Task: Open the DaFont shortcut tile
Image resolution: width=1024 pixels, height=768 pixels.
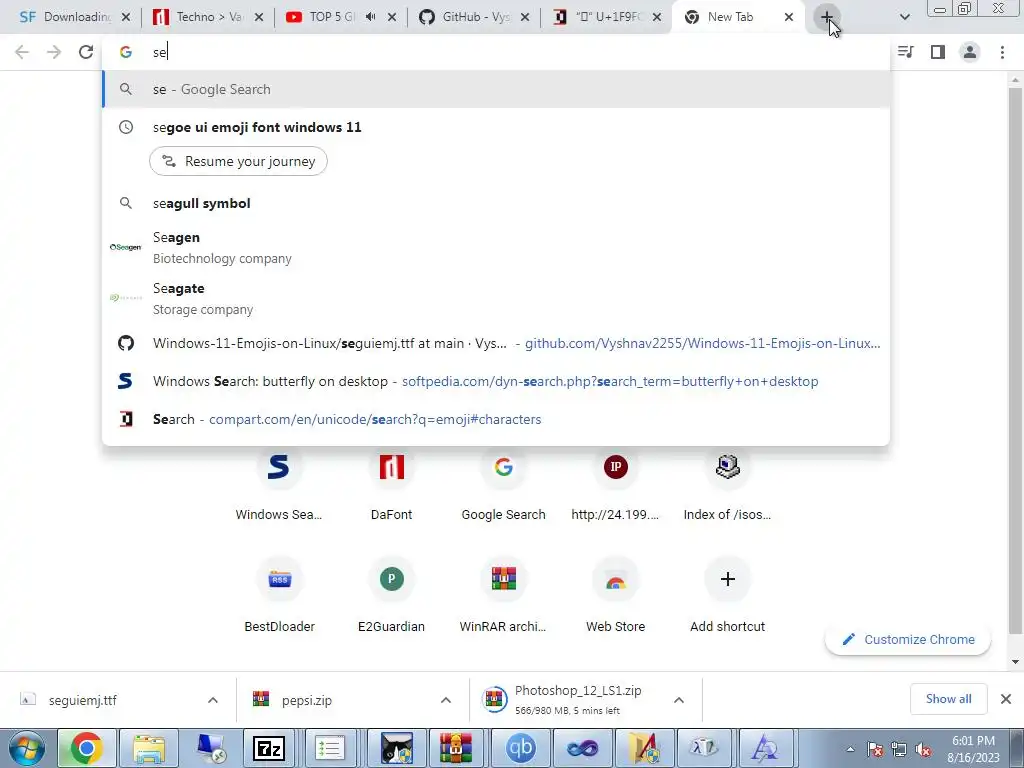Action: tap(391, 483)
